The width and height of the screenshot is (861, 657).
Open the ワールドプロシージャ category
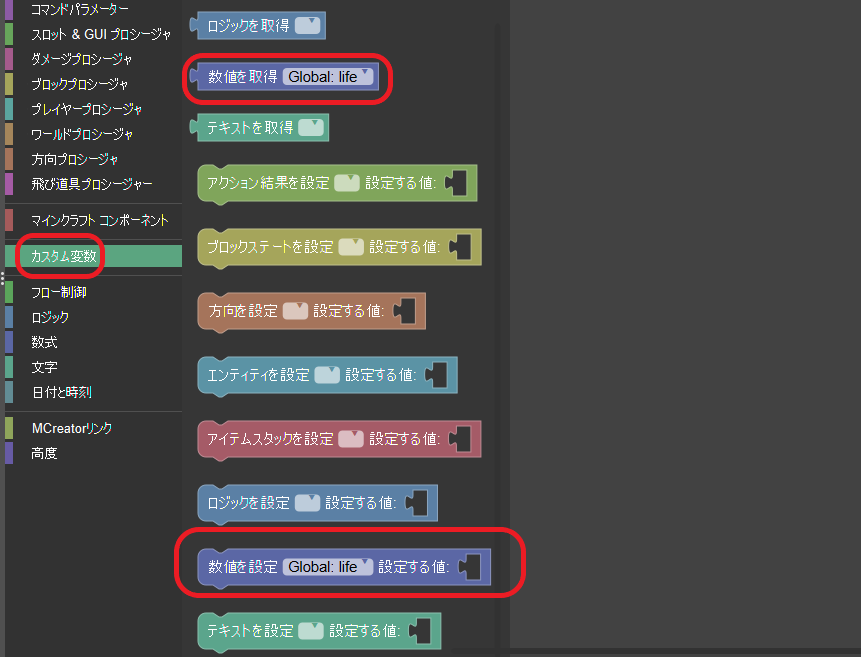(x=82, y=135)
